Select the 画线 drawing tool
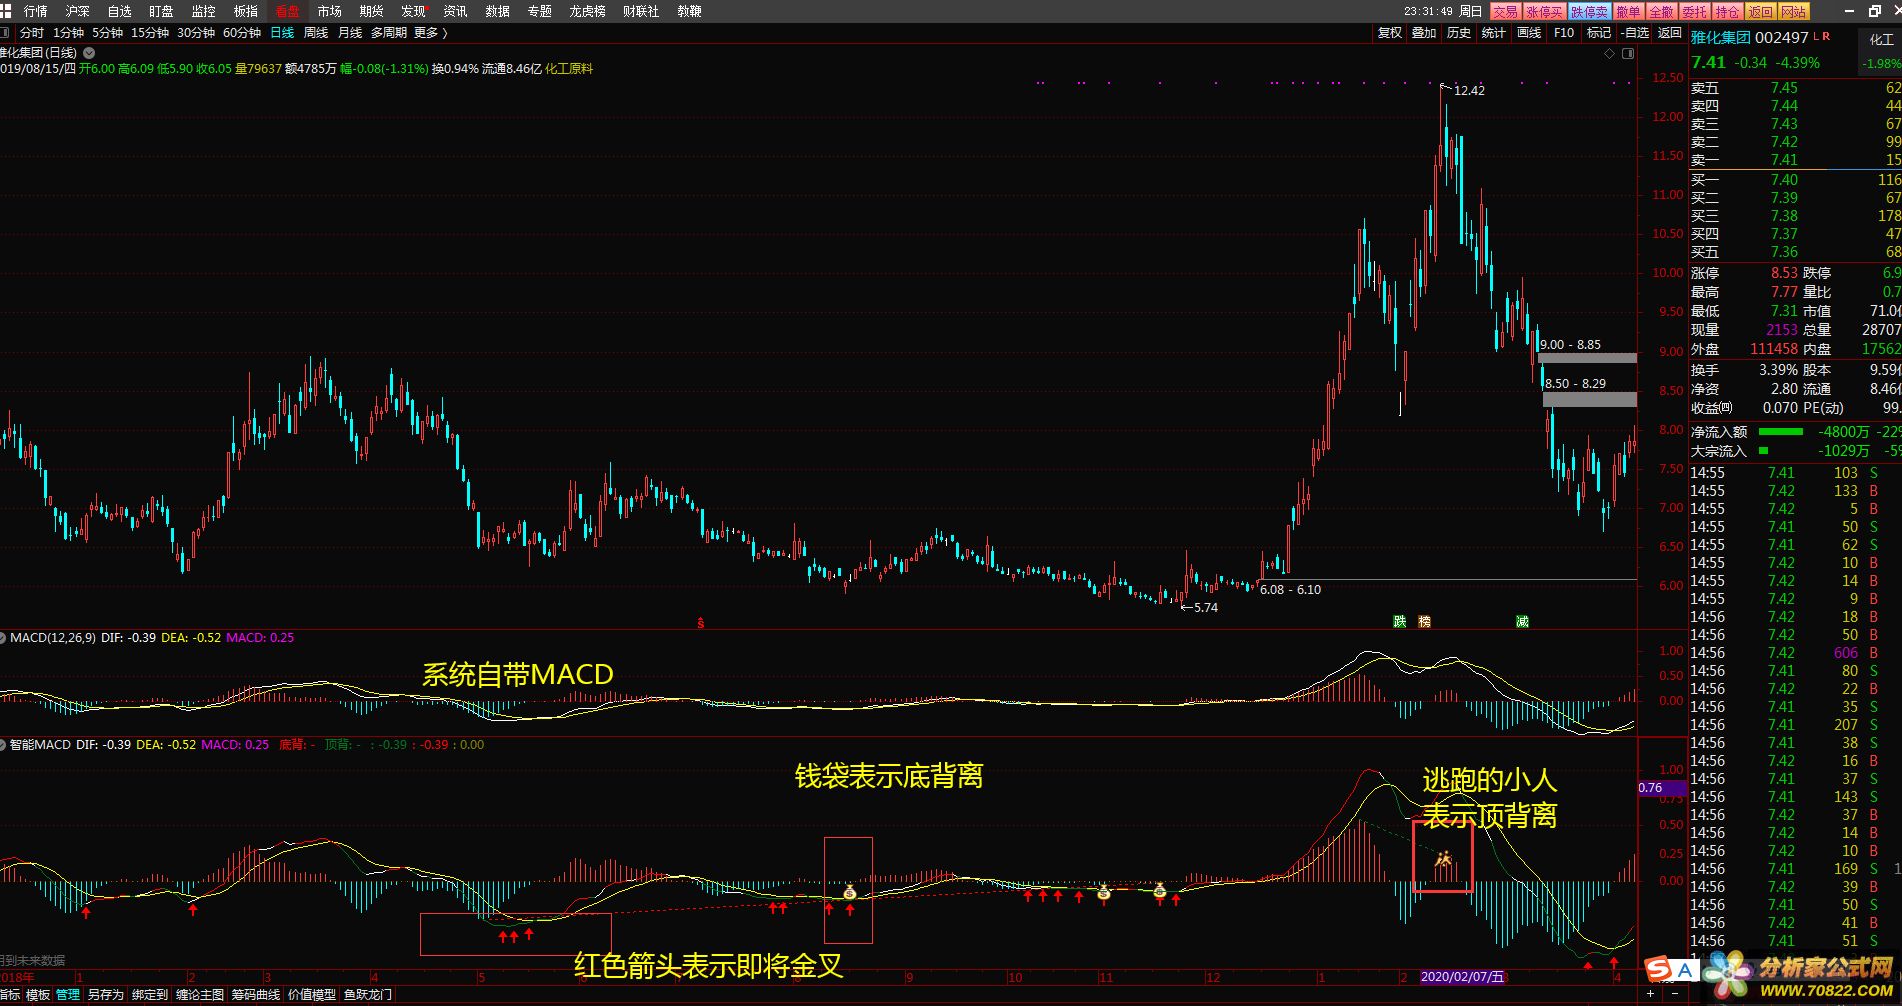This screenshot has height=1006, width=1902. point(1529,33)
